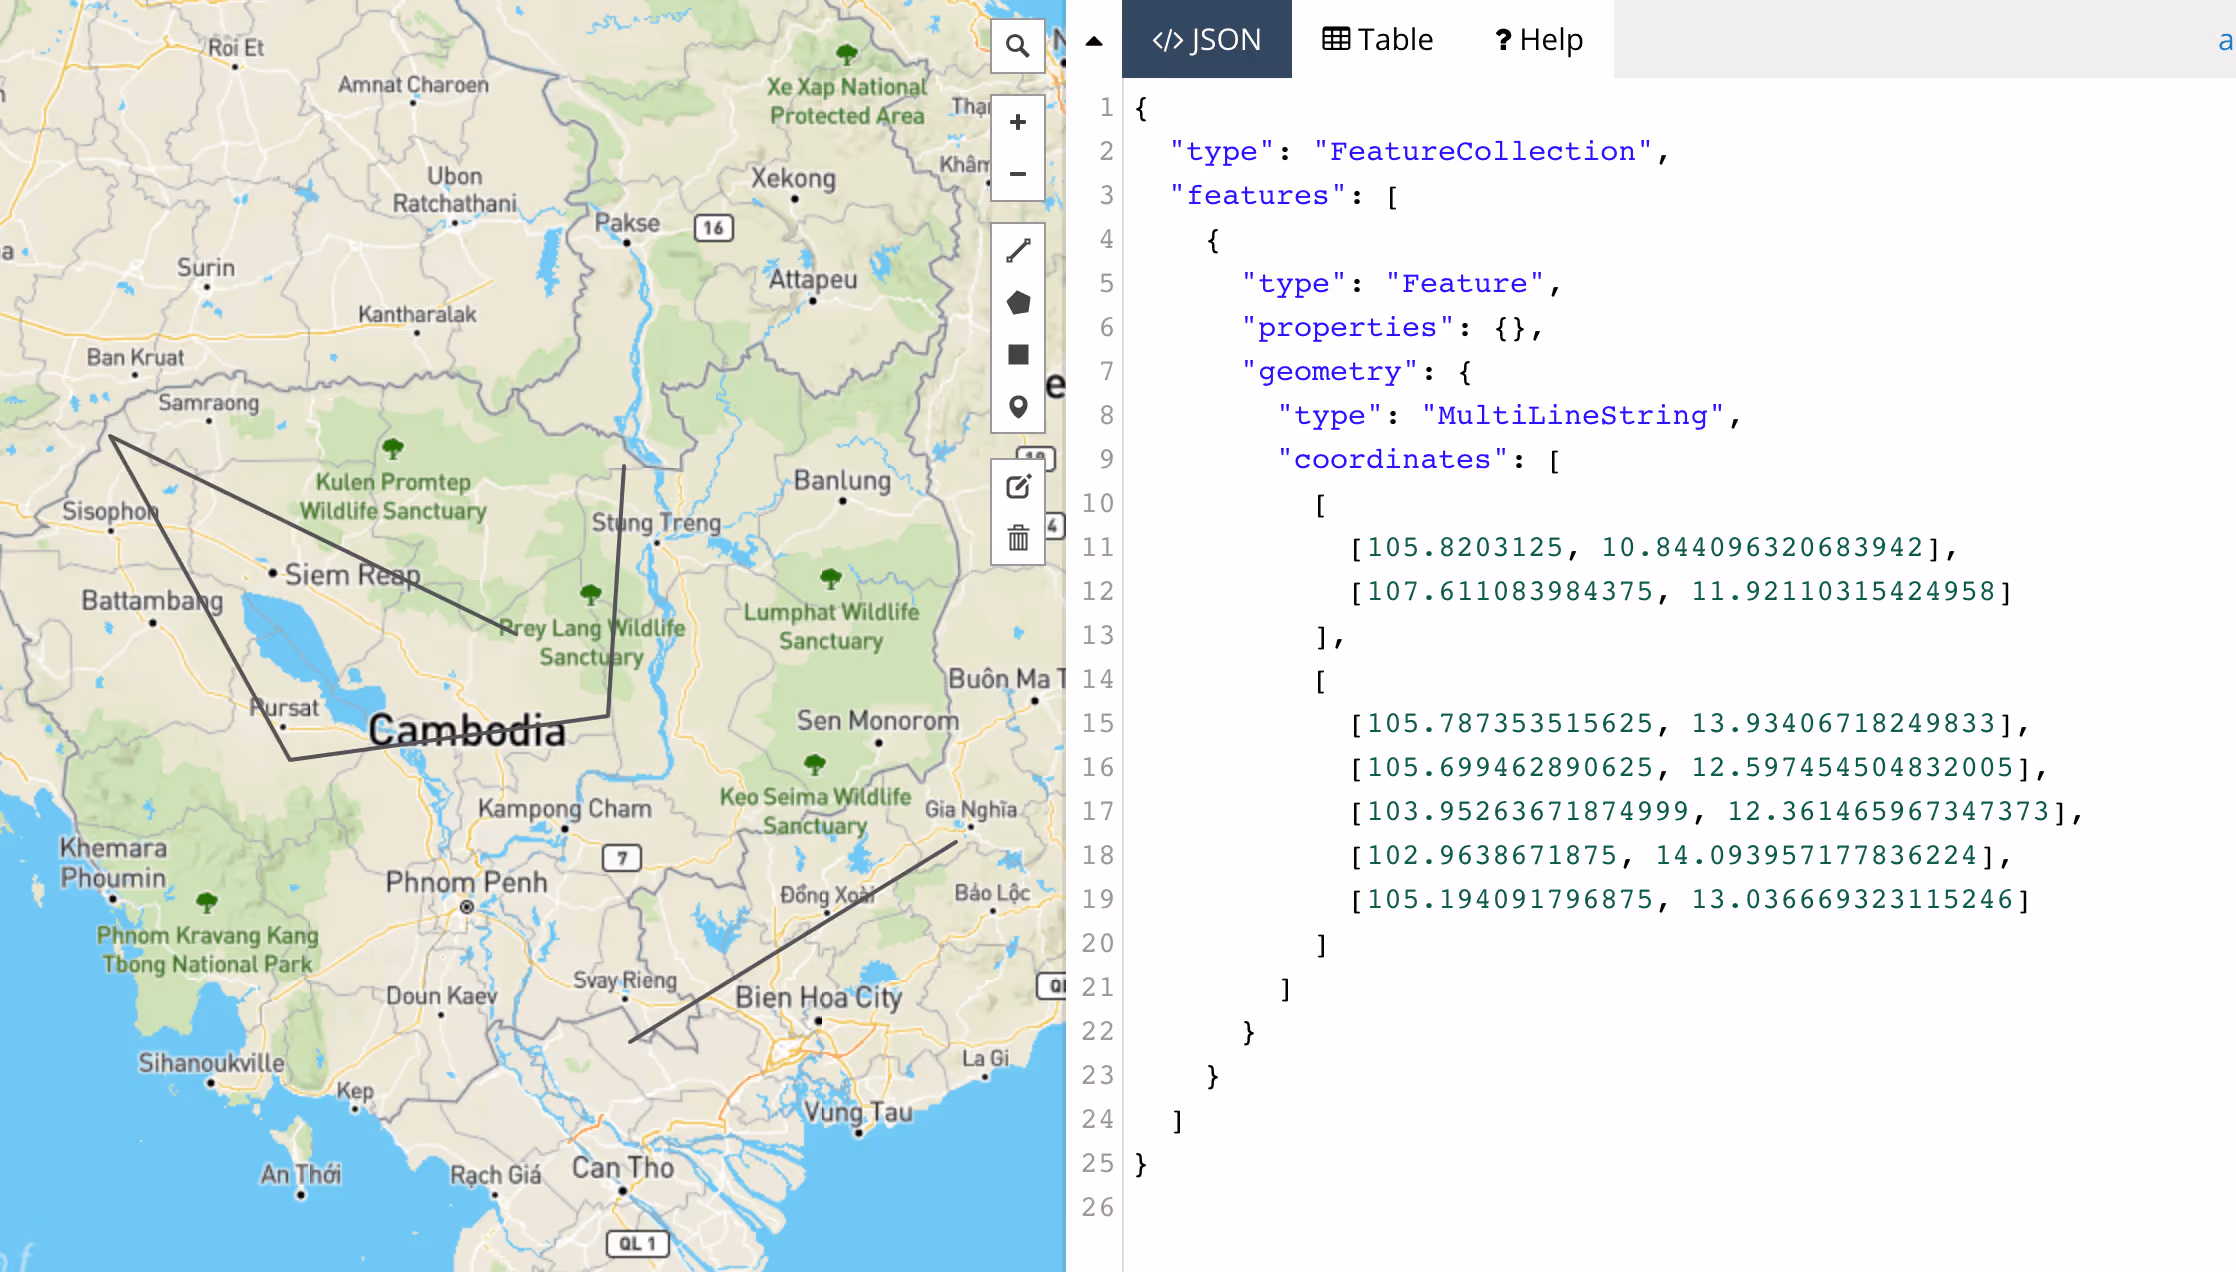Zoom in on the map
2236x1272 pixels.
(x=1017, y=123)
